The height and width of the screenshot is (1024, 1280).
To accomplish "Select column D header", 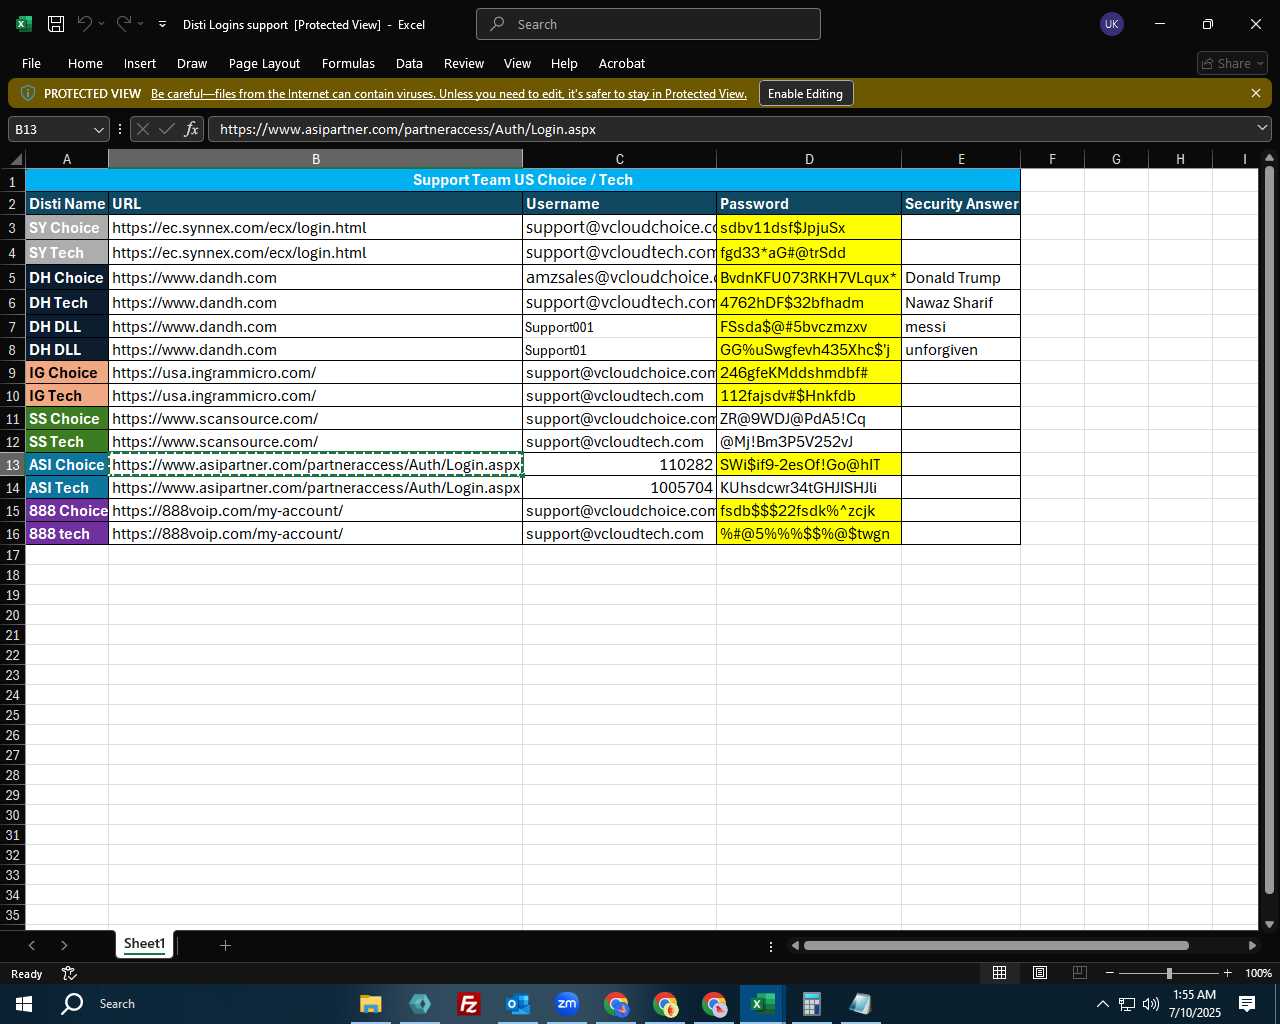I will tap(809, 159).
